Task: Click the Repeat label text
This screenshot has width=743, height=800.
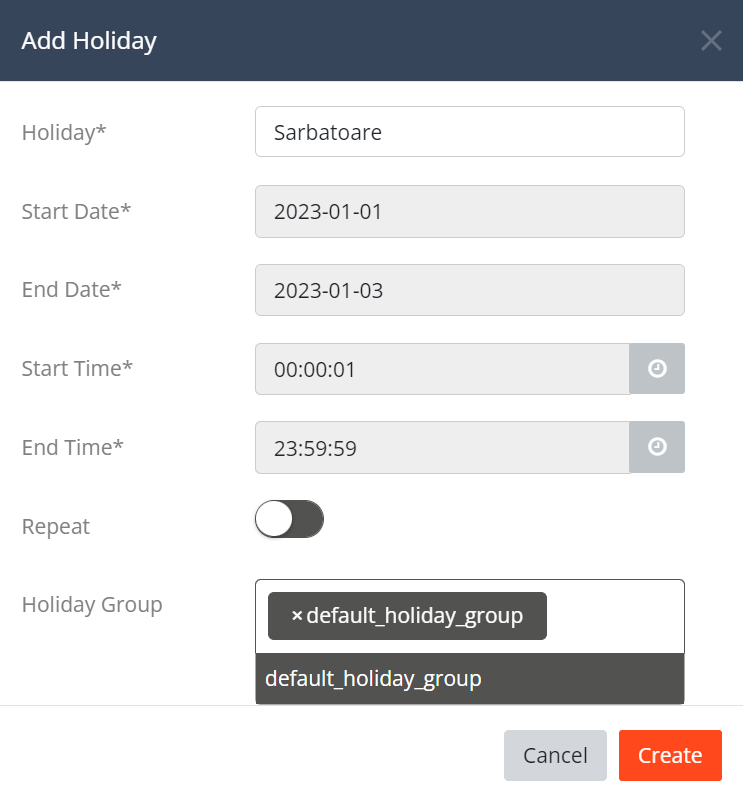Action: pos(56,527)
